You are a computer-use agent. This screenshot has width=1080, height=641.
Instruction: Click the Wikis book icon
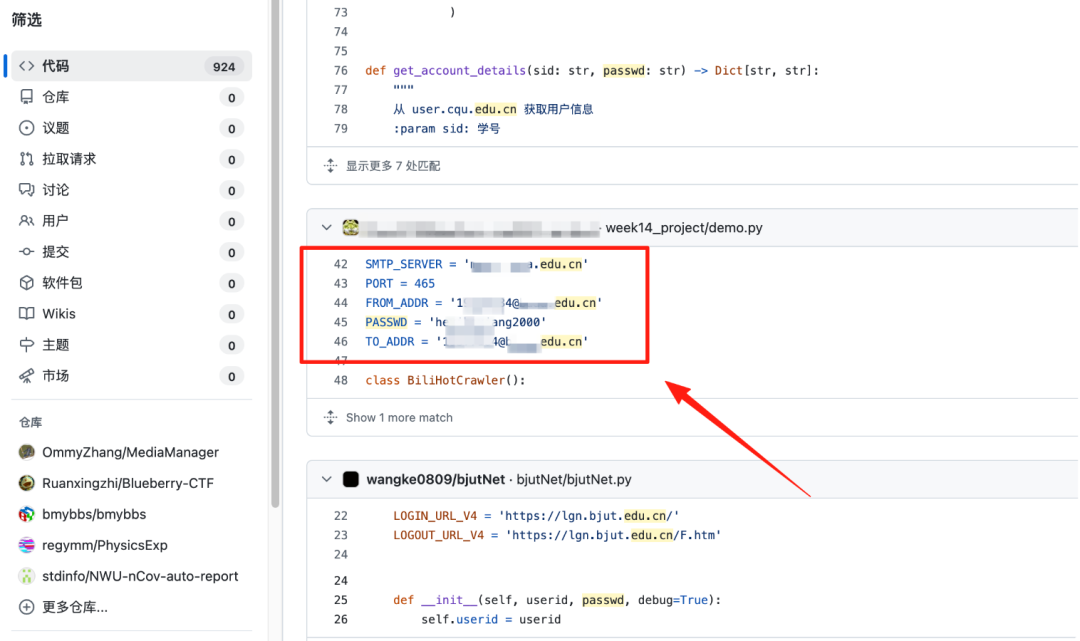coord(26,314)
